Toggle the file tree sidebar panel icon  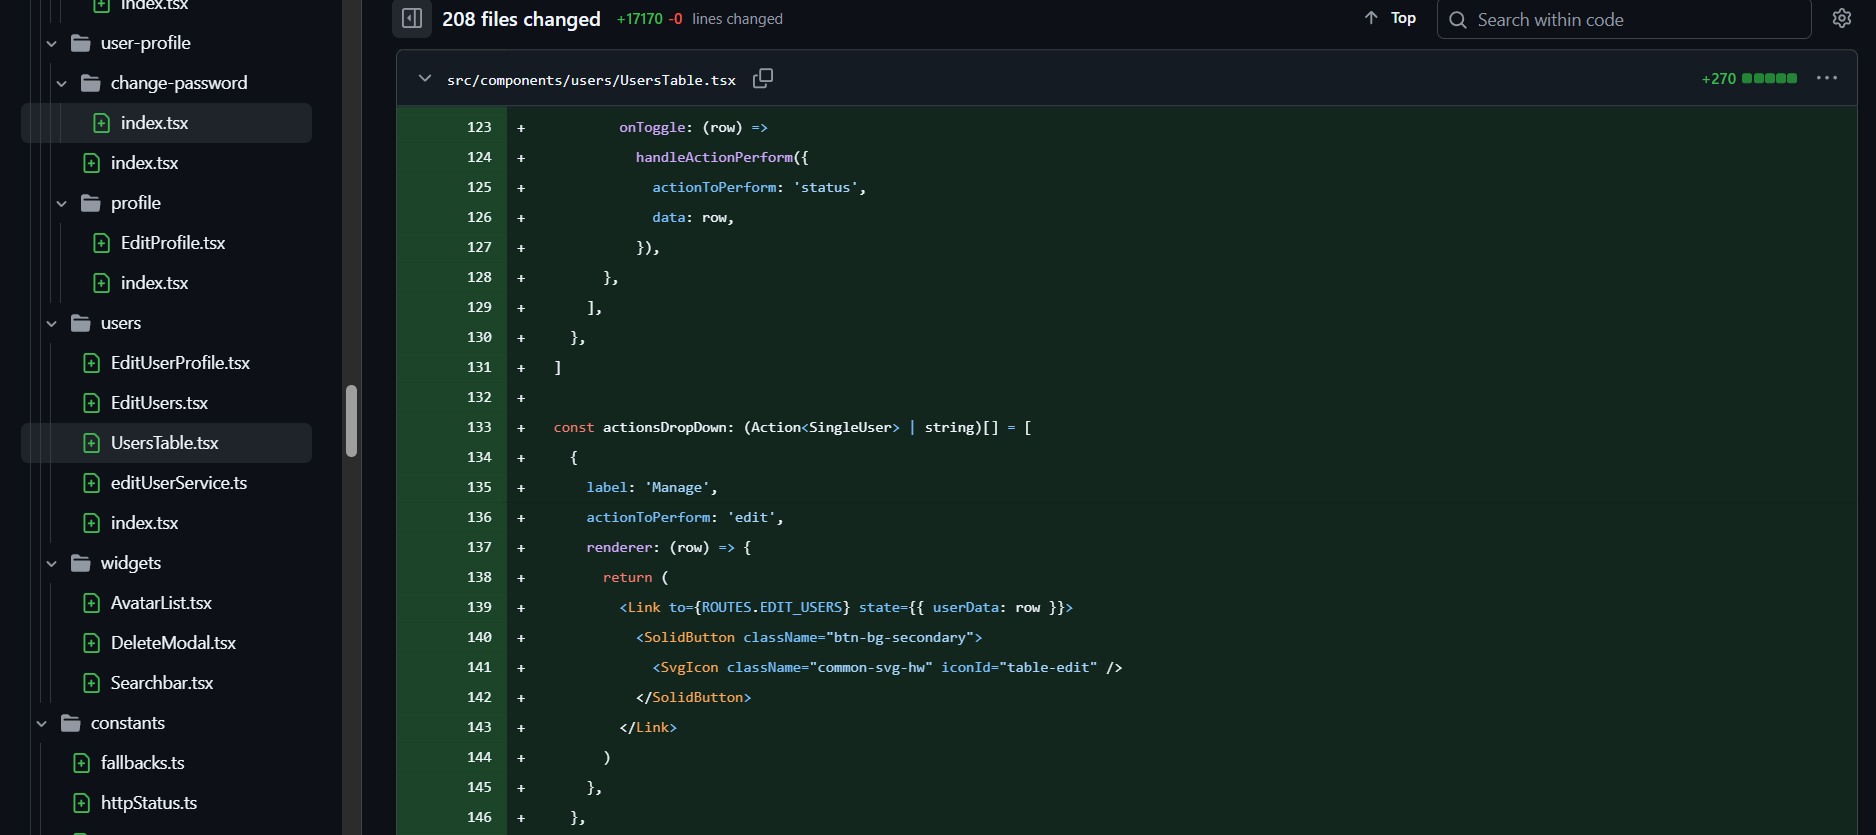click(412, 18)
